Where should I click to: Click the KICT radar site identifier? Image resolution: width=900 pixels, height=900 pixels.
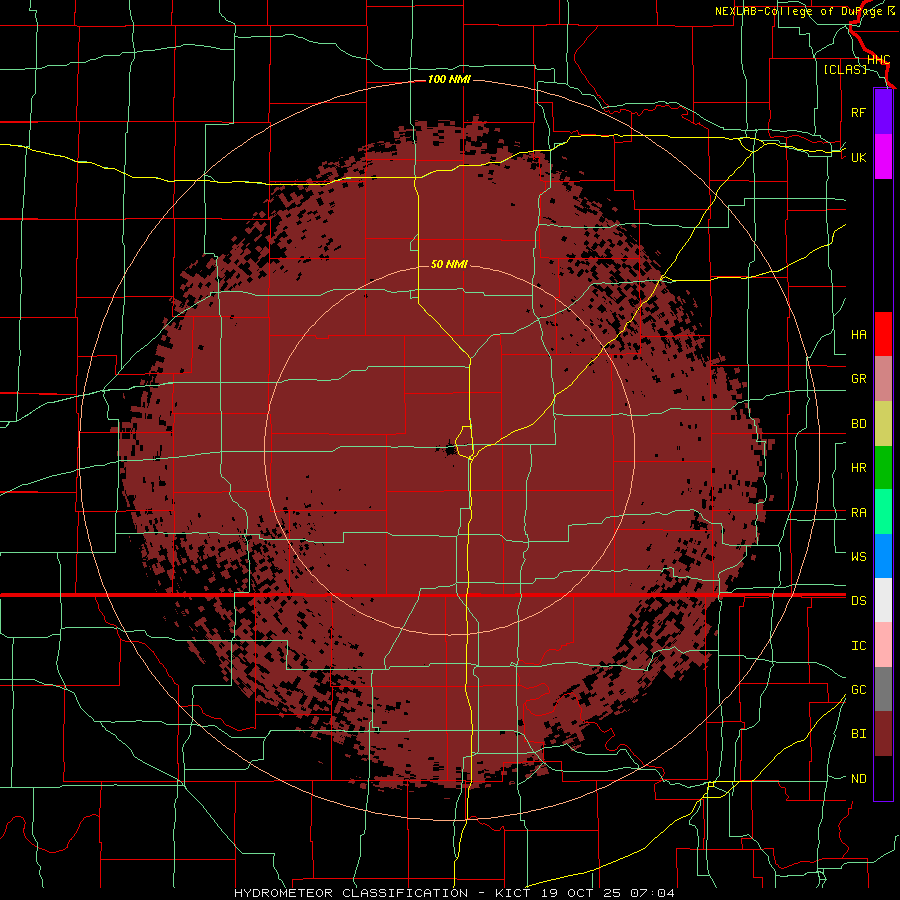512,893
